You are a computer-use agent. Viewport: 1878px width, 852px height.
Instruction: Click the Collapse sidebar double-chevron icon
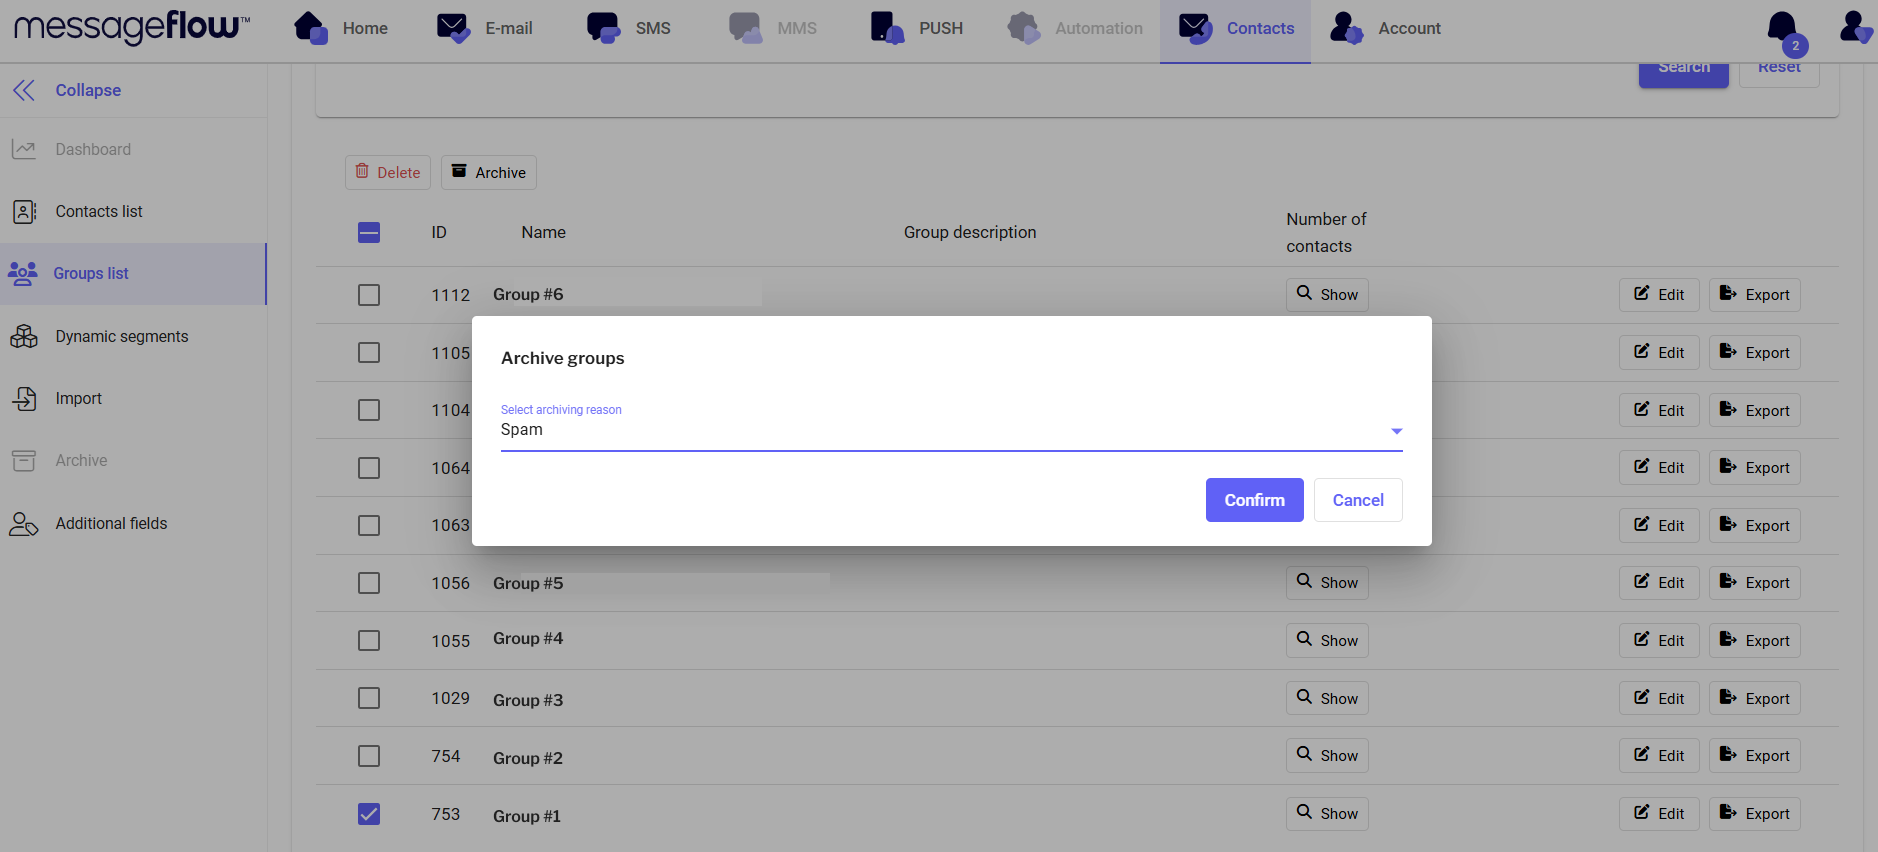(24, 90)
